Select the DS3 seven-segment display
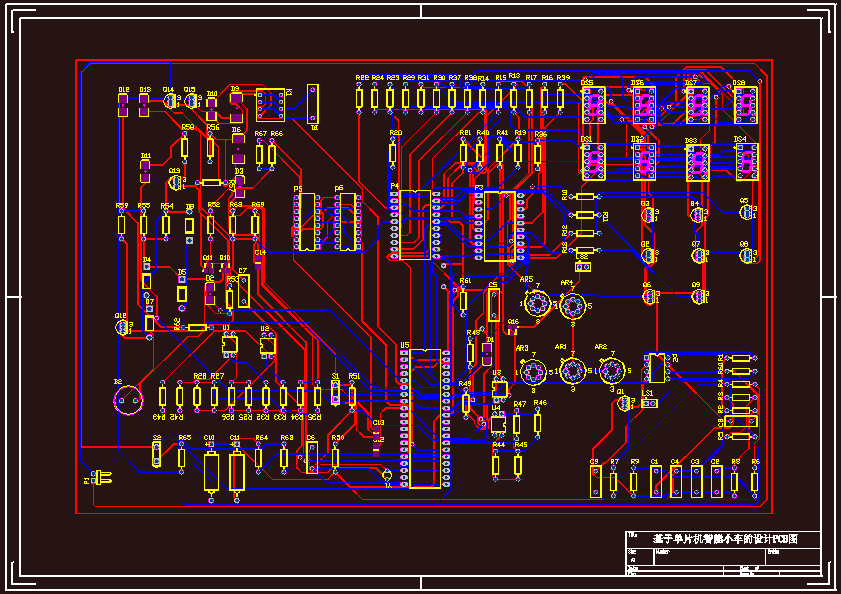This screenshot has width=841, height=594. click(698, 163)
